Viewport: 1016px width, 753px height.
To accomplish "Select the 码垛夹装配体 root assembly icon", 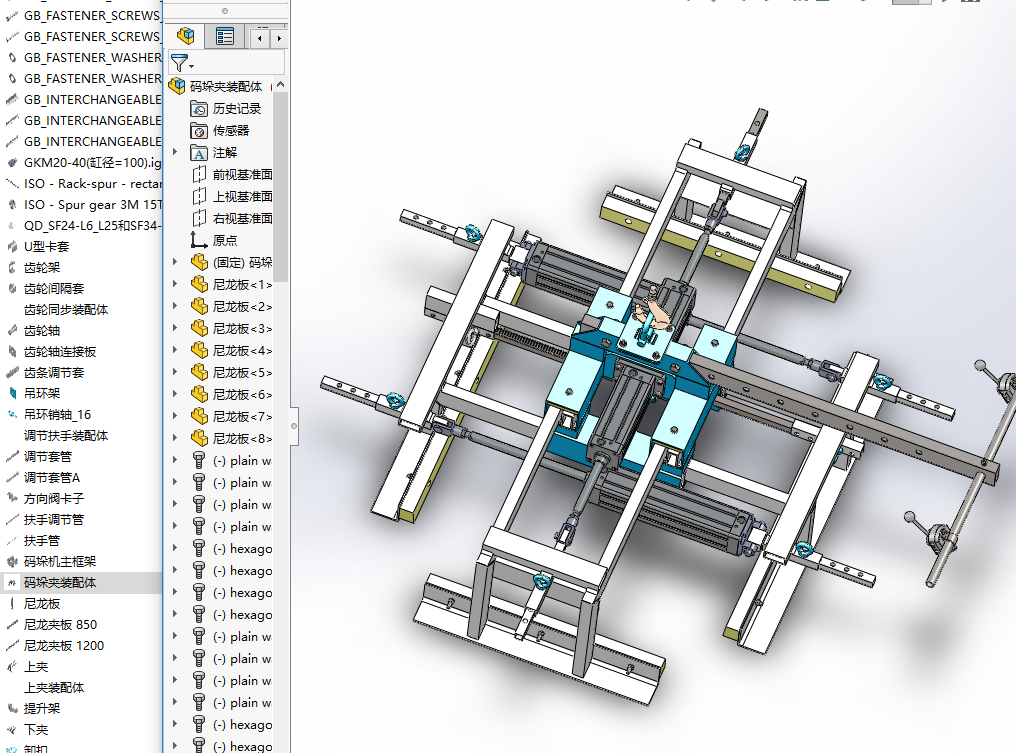I will pyautogui.click(x=177, y=86).
